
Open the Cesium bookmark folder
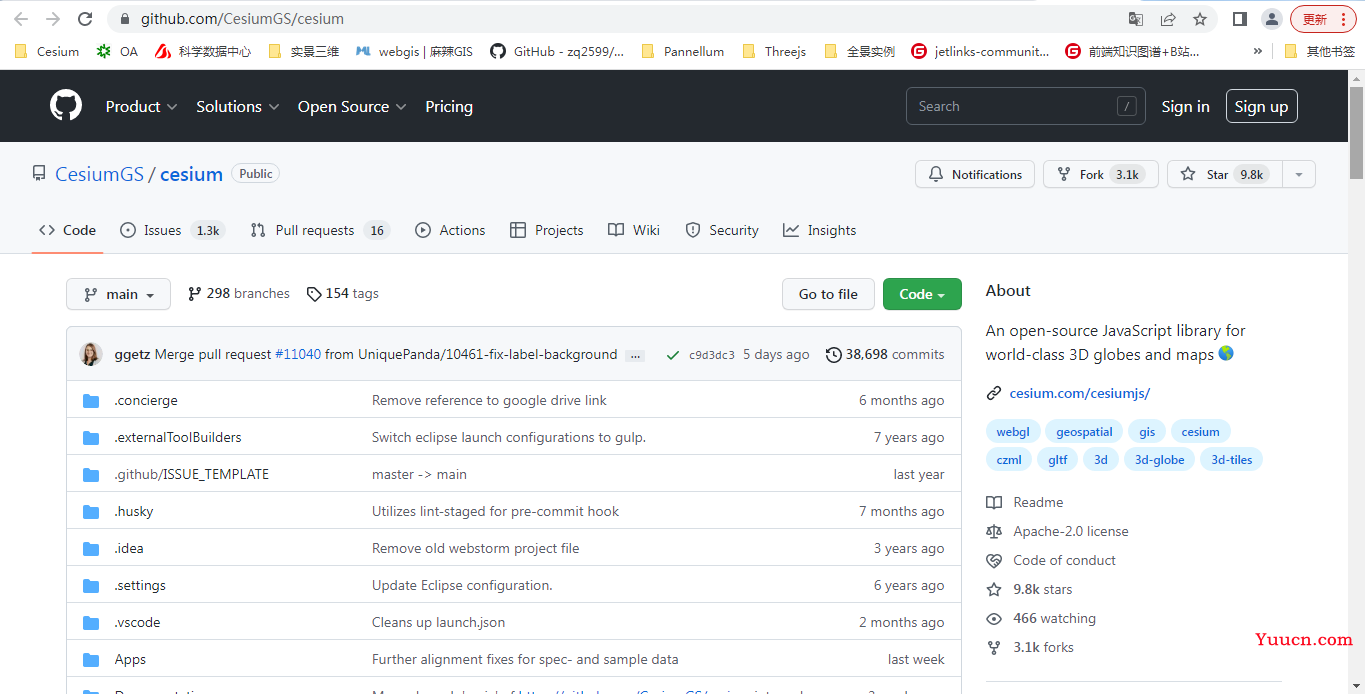pos(47,51)
